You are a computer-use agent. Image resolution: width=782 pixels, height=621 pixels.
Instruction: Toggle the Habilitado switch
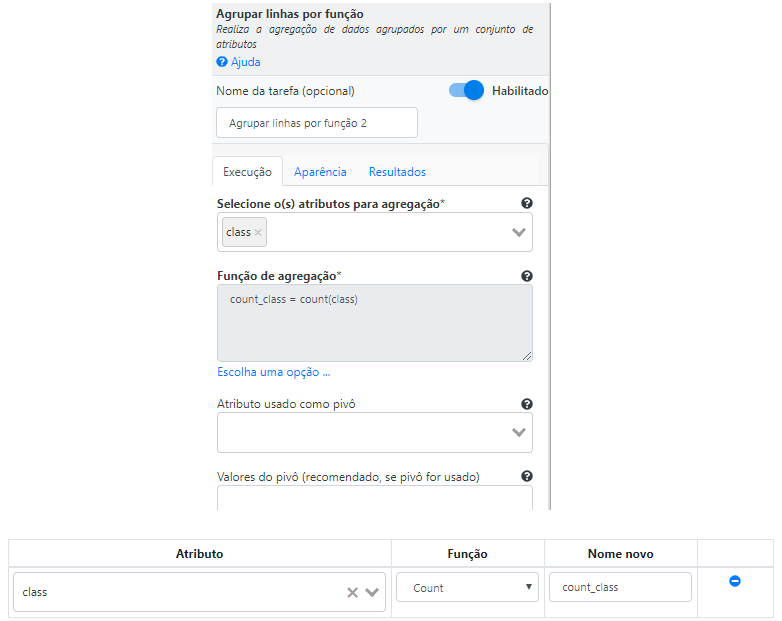[x=466, y=90]
